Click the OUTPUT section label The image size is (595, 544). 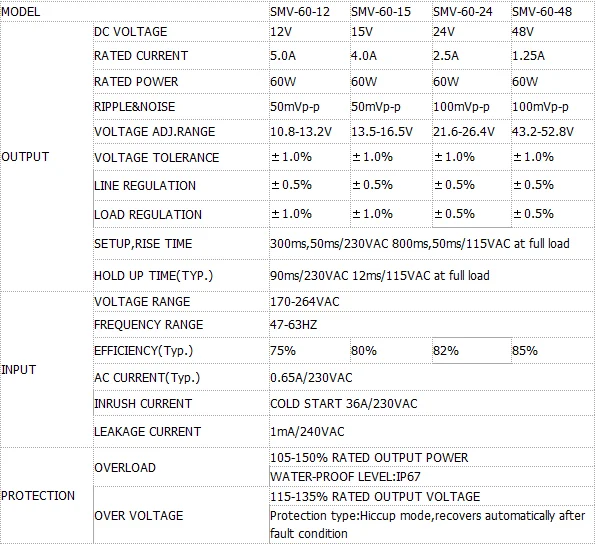click(25, 157)
